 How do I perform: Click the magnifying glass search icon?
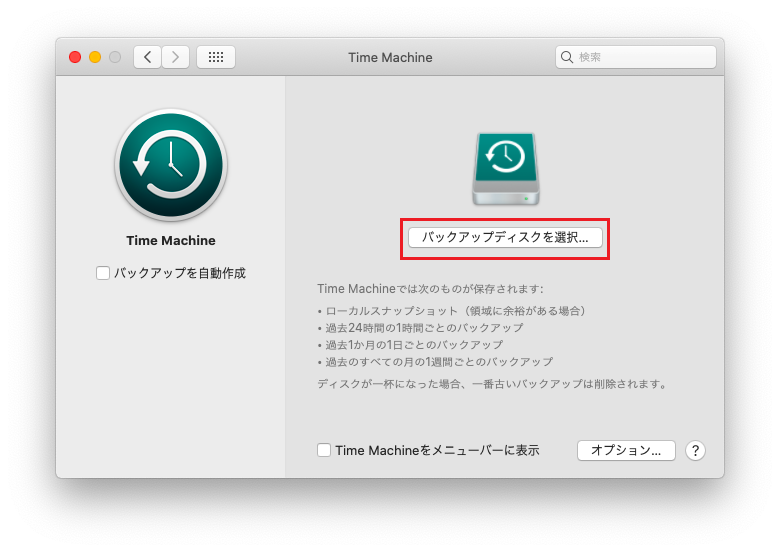click(x=567, y=57)
